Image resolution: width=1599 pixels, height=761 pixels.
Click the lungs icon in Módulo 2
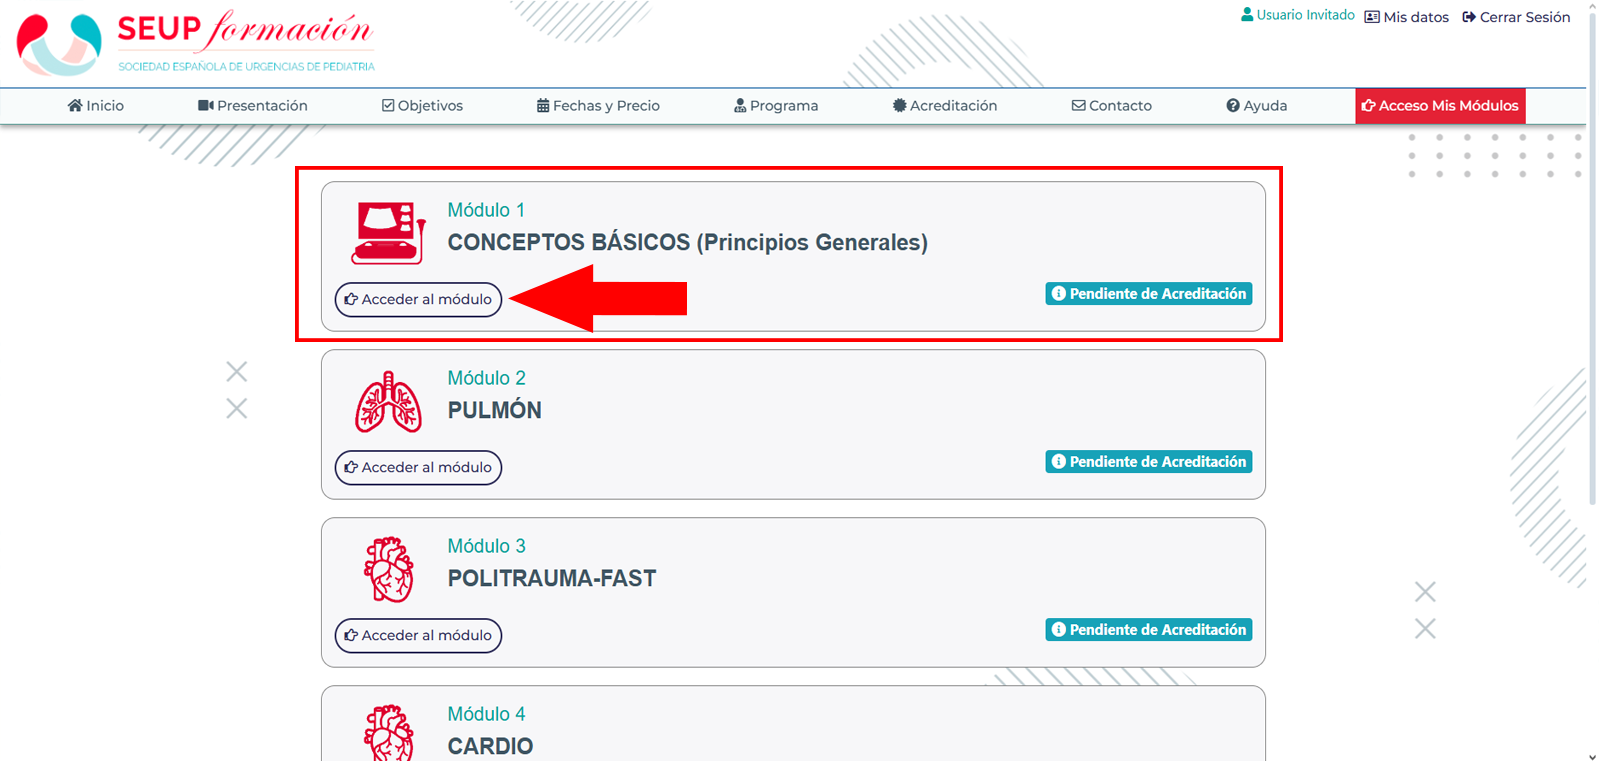coord(389,402)
